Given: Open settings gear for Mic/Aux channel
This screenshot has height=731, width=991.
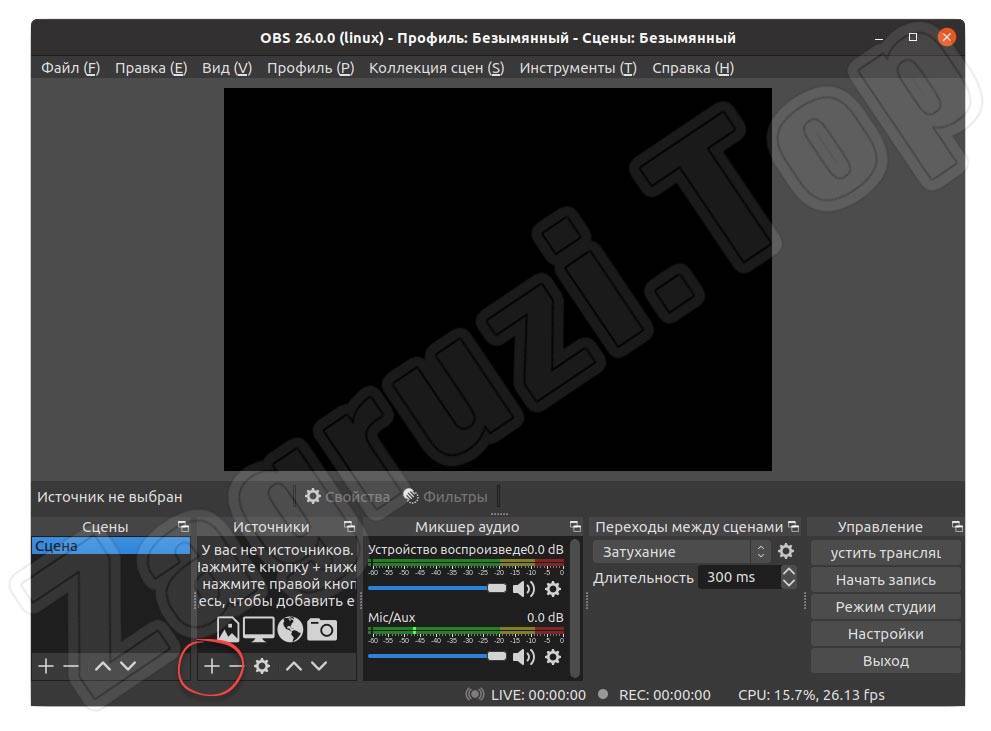Looking at the screenshot, I should [x=552, y=657].
